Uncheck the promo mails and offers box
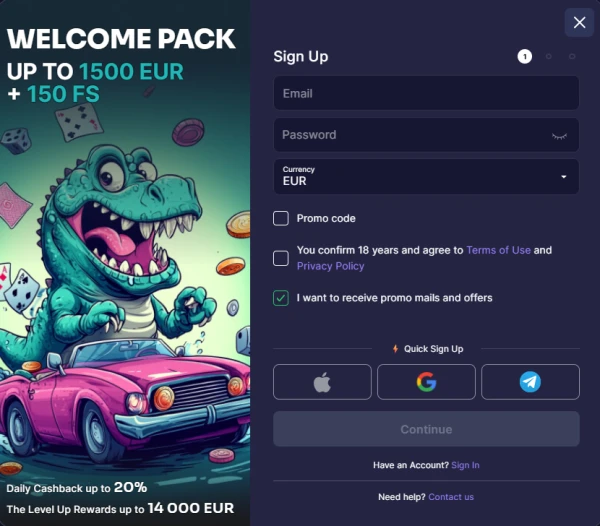 click(x=281, y=298)
